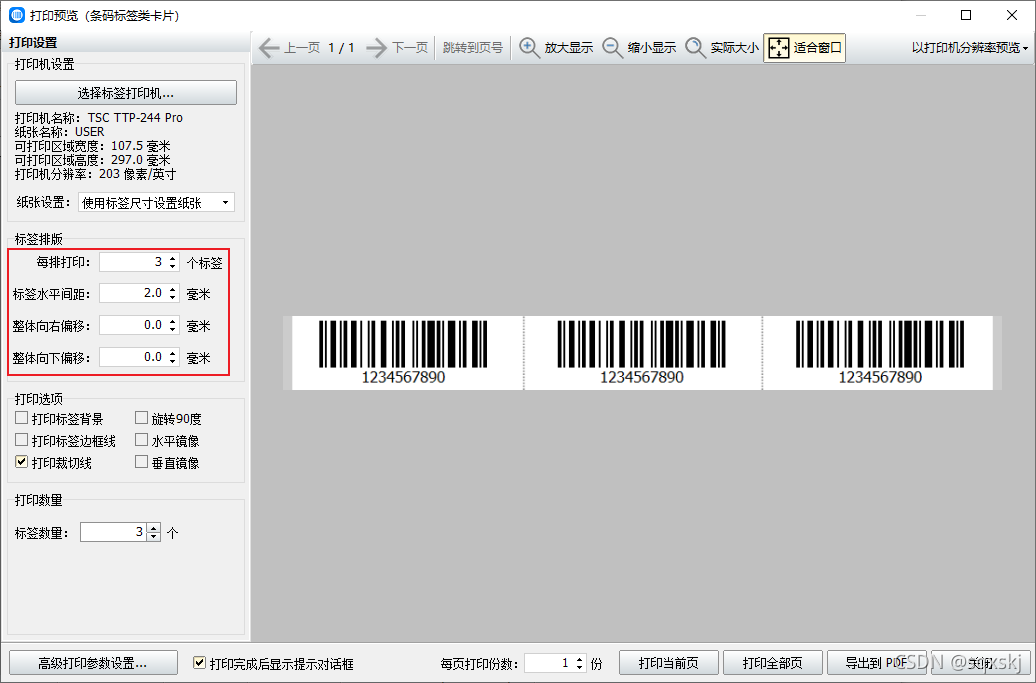
Task: Decrease labels per row 每排打印
Action: tap(172, 266)
